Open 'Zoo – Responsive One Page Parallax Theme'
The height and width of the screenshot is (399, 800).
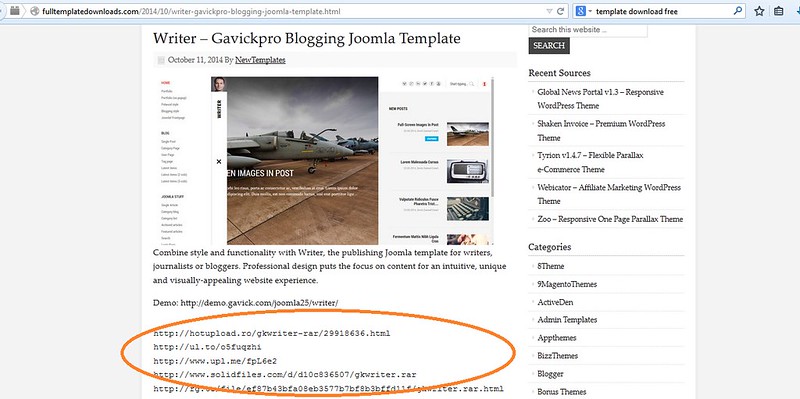[610, 219]
